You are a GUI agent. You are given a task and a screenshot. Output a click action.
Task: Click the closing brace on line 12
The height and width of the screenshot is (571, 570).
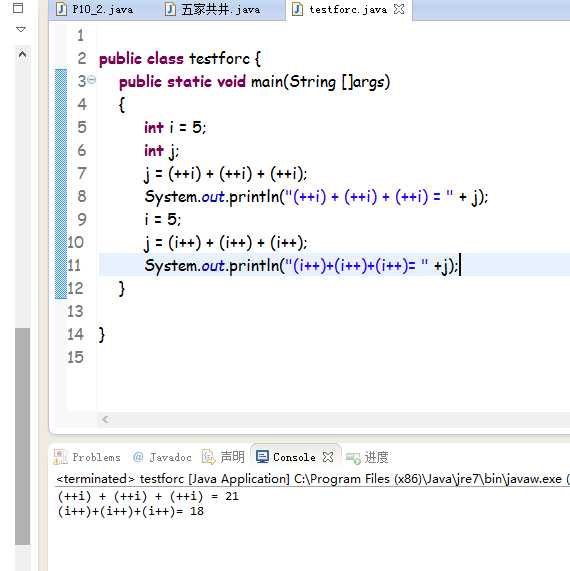coord(122,289)
